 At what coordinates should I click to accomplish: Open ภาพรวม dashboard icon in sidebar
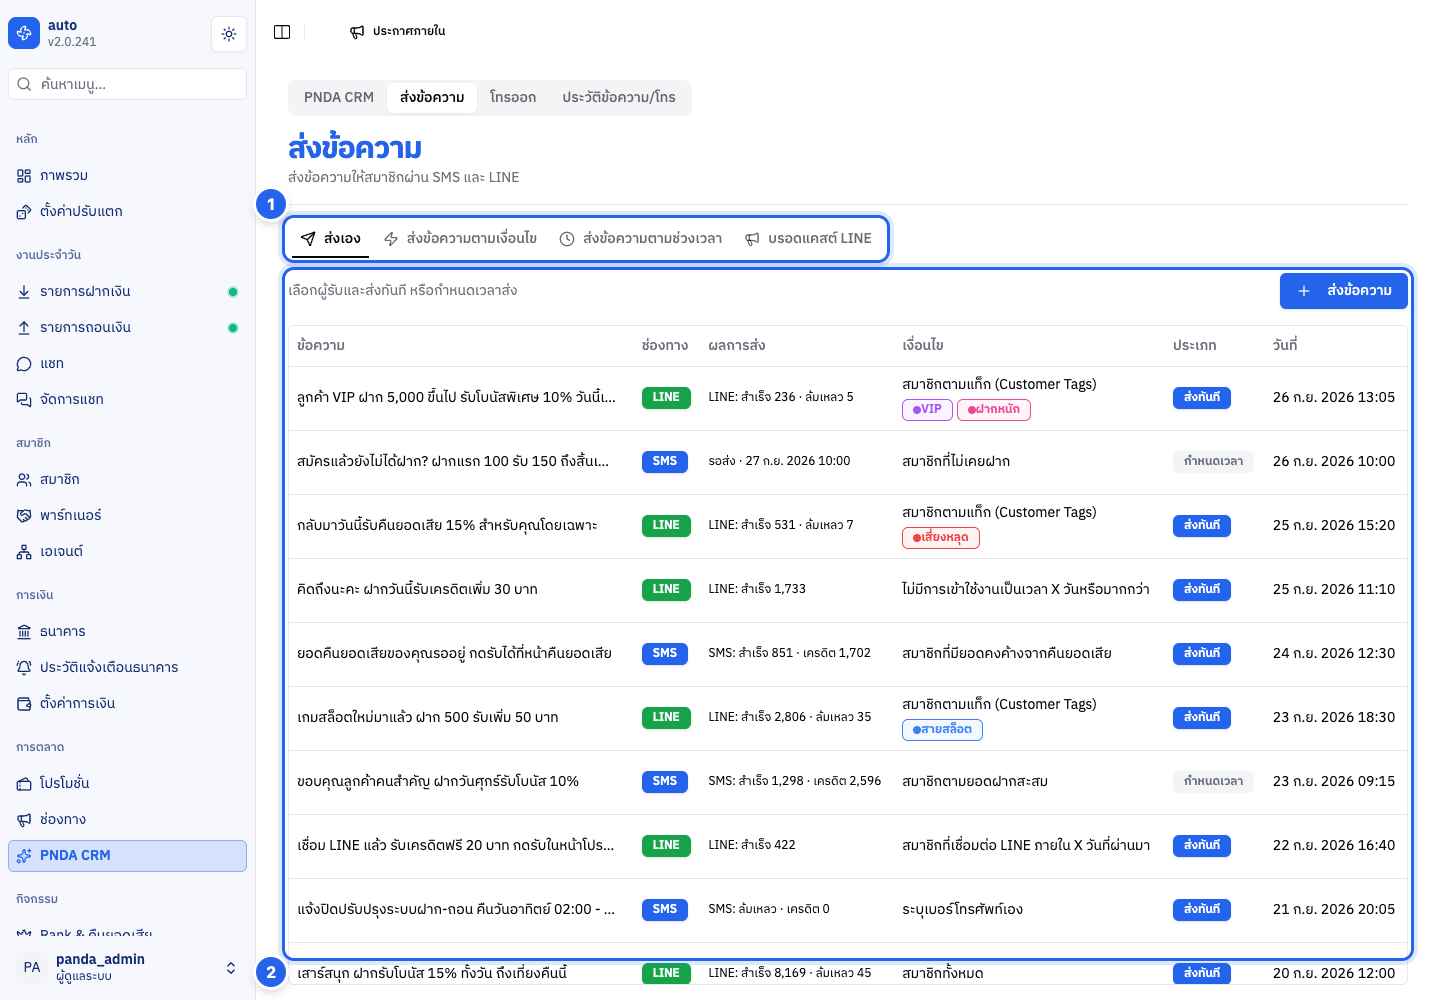tap(24, 176)
